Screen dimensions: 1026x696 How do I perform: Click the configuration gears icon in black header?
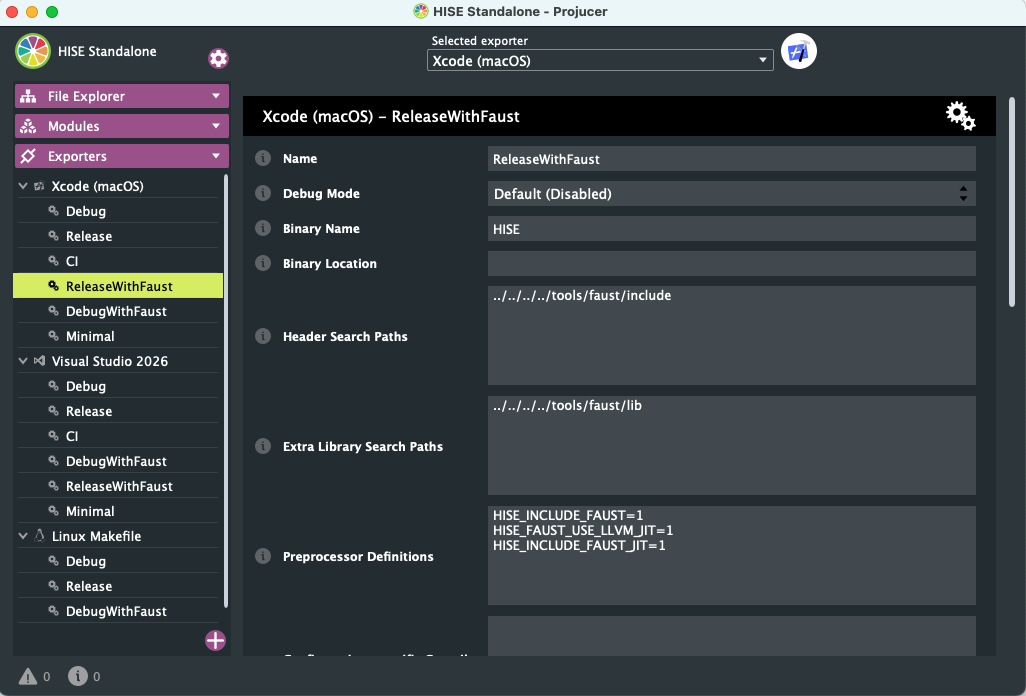click(960, 116)
